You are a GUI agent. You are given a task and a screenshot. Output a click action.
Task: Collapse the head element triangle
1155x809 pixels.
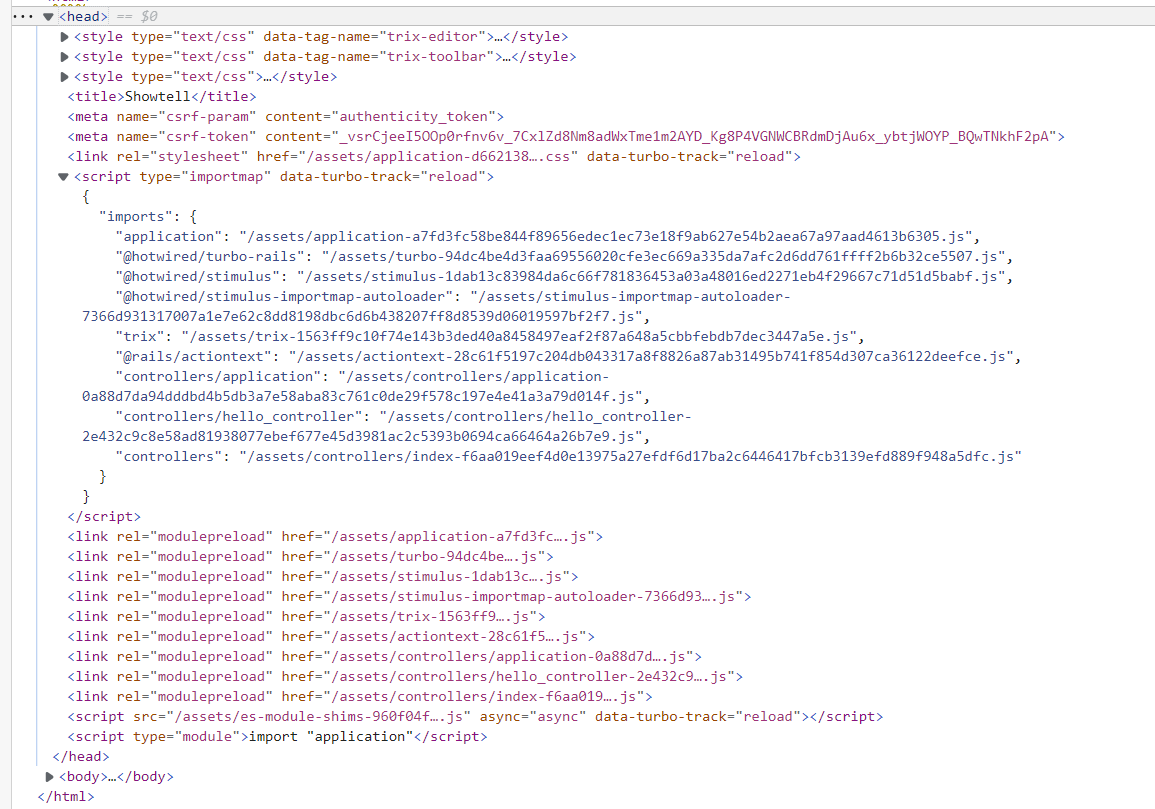49,16
